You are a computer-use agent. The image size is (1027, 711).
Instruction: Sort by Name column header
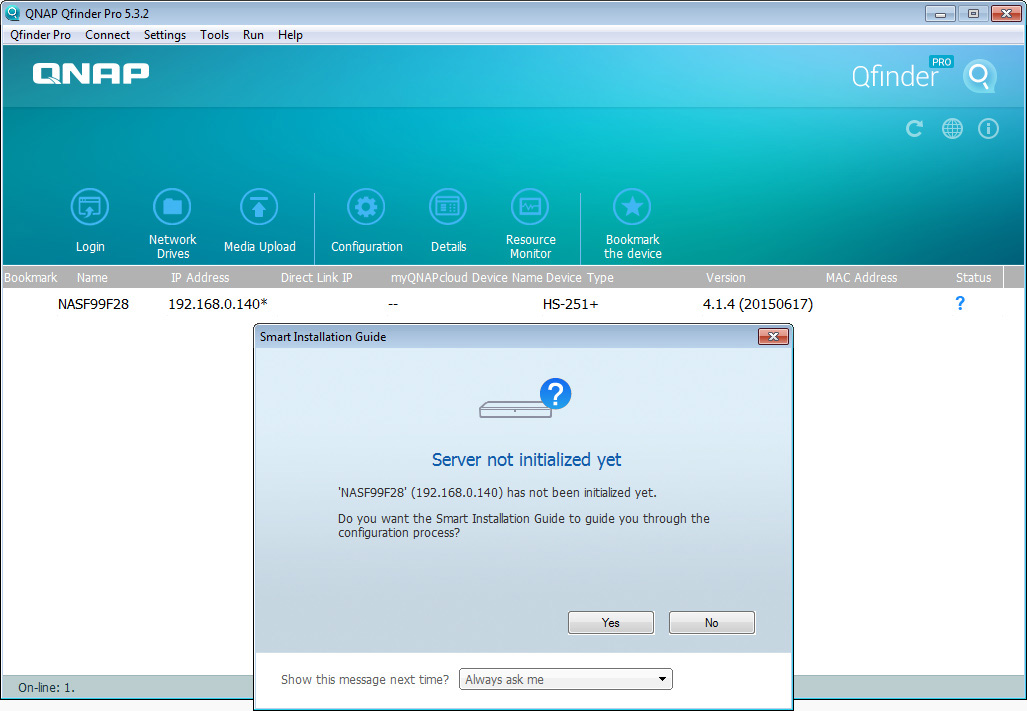92,278
